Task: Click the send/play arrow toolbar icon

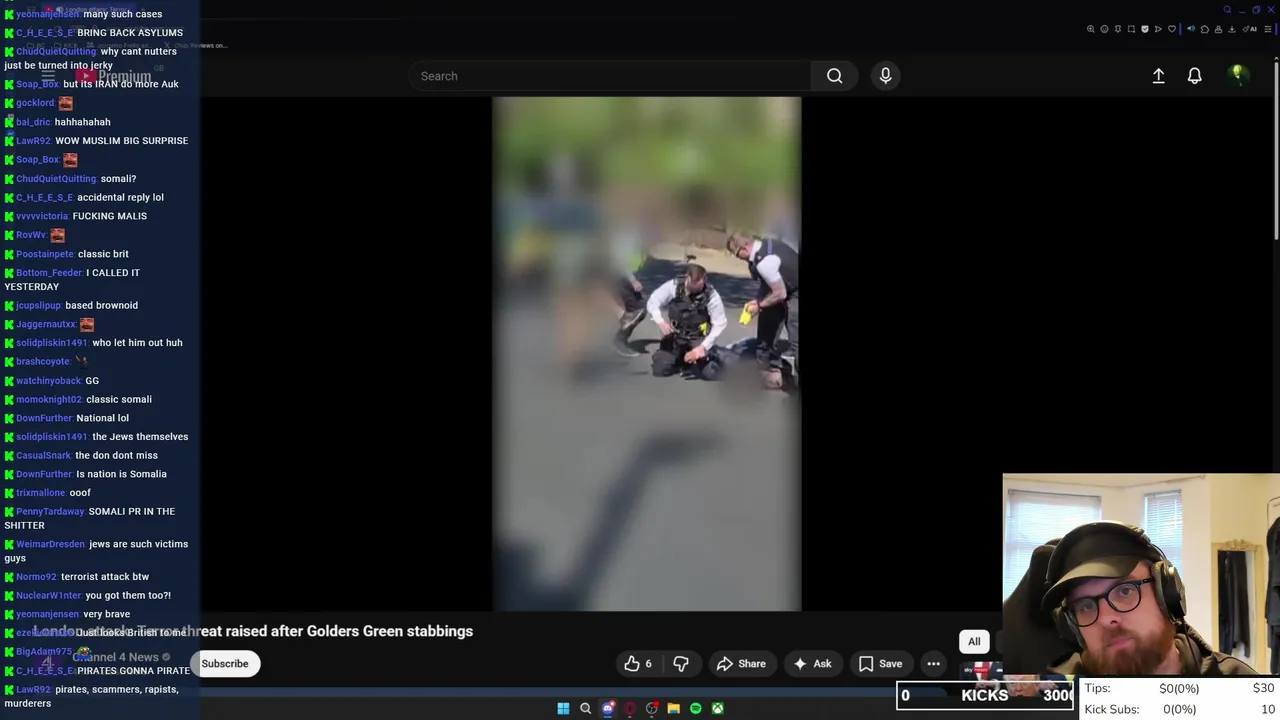Action: [1158, 29]
